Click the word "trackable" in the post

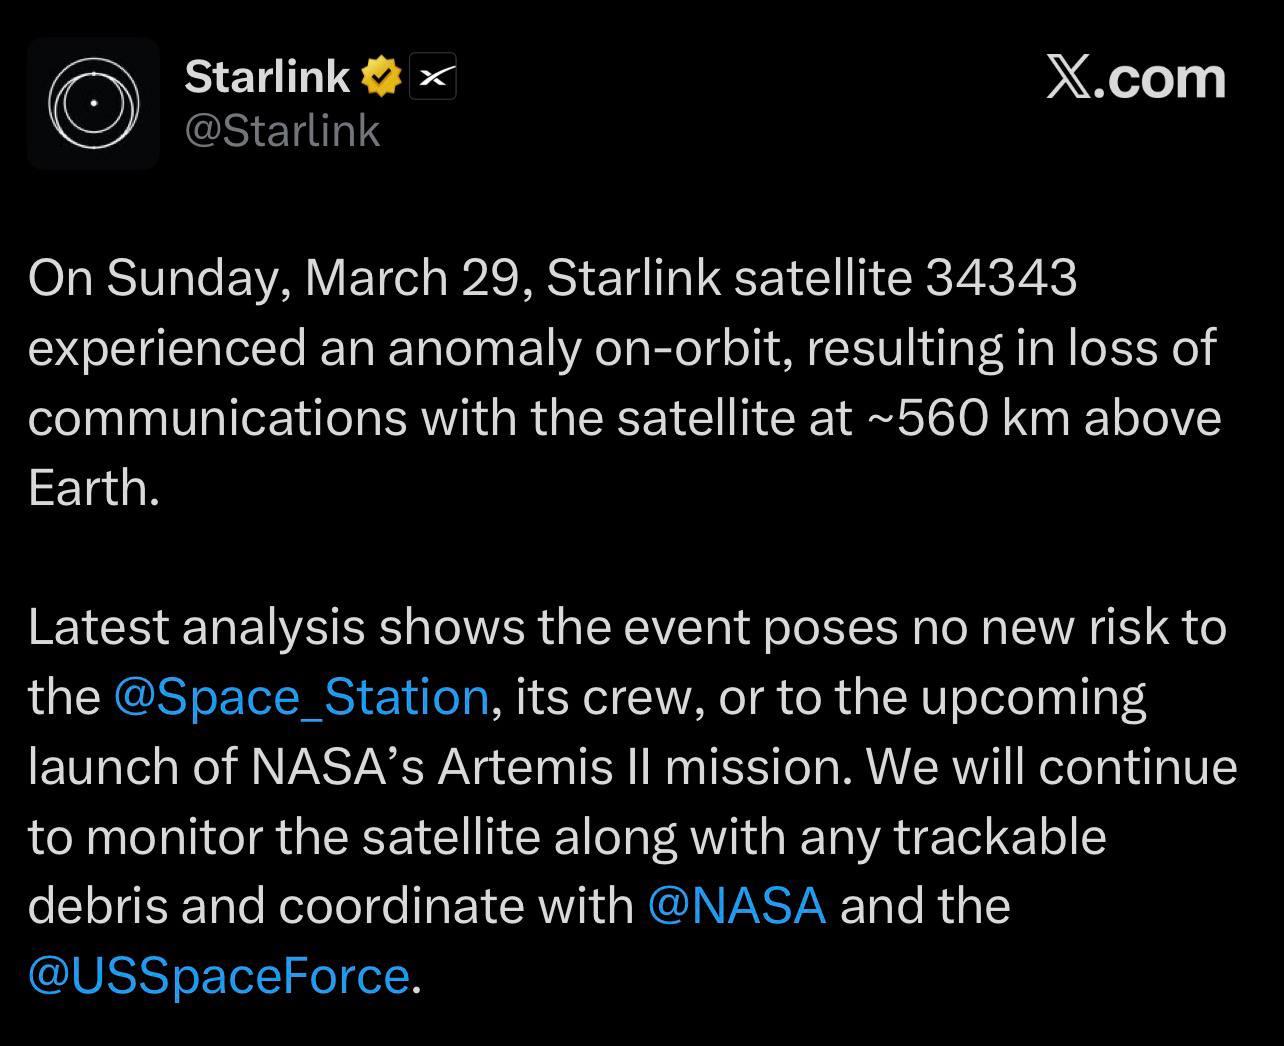click(999, 837)
